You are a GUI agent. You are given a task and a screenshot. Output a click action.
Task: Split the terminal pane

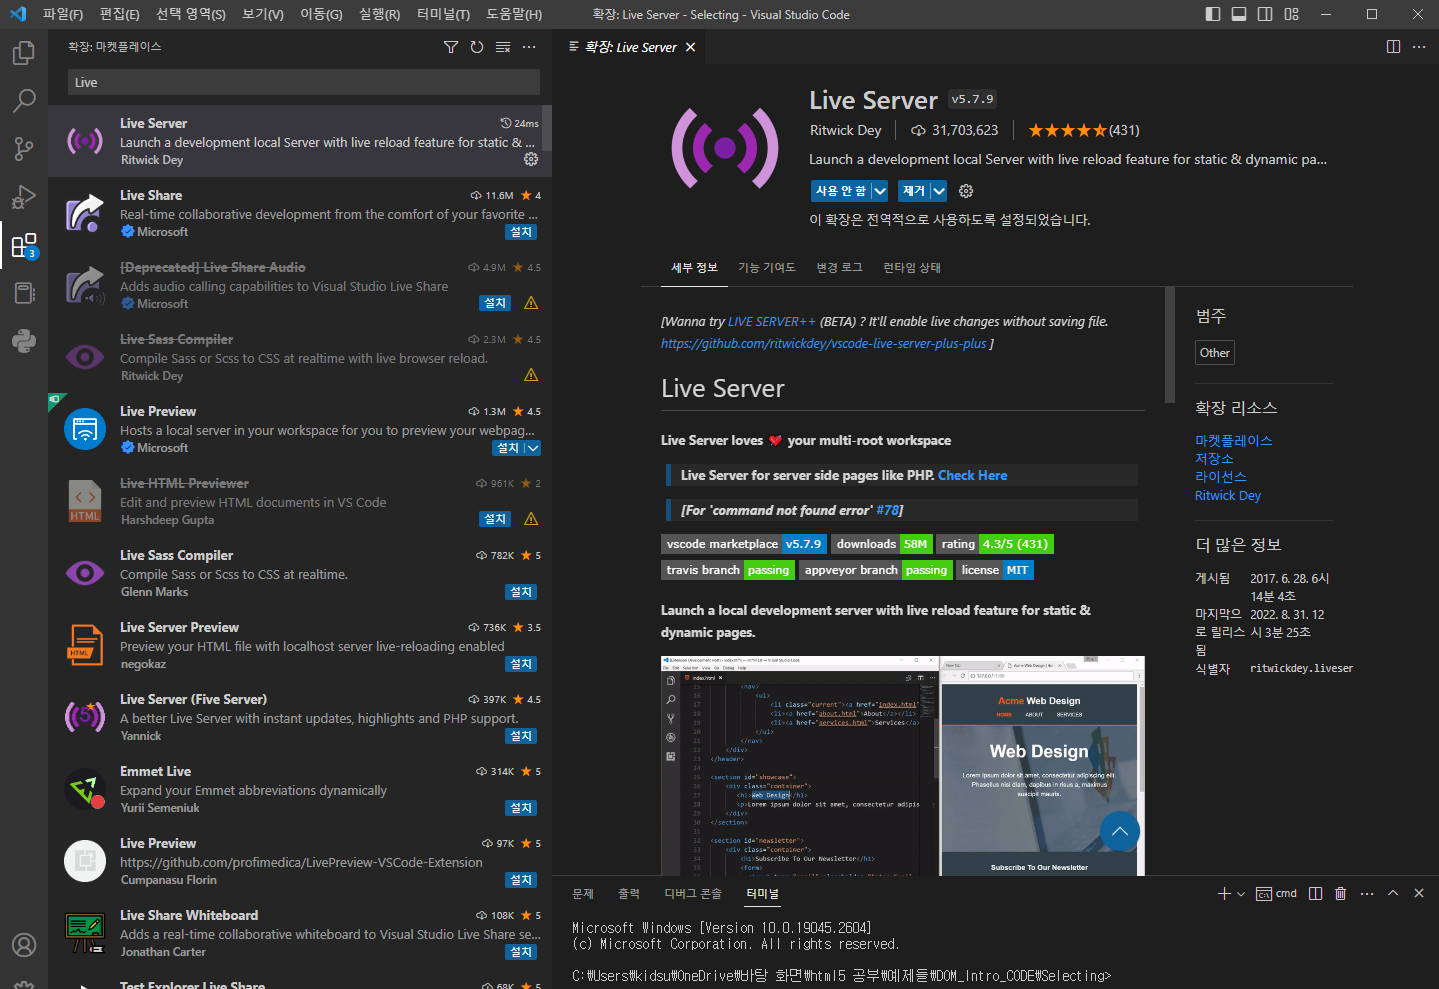[x=1315, y=893]
